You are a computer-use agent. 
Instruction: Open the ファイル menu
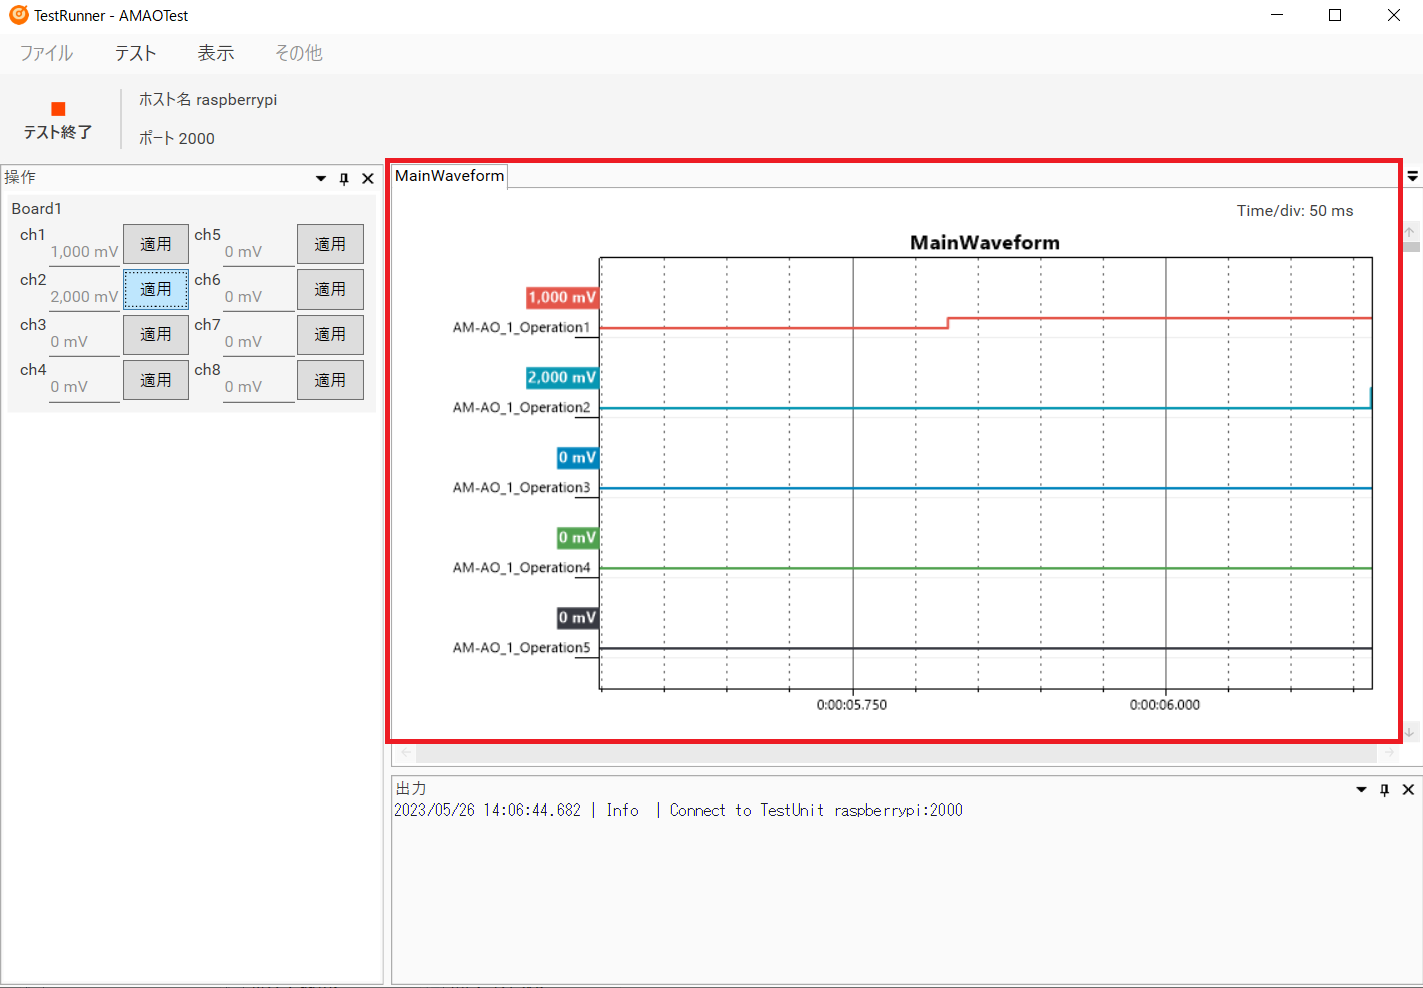tap(46, 53)
